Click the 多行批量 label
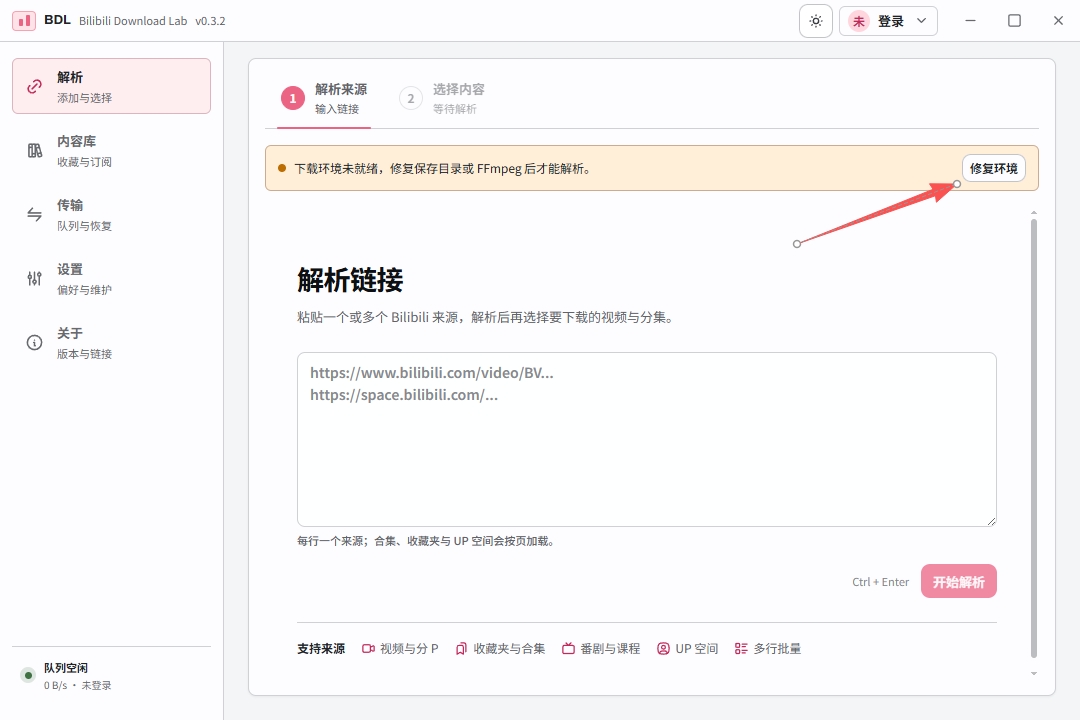 pyautogui.click(x=777, y=648)
